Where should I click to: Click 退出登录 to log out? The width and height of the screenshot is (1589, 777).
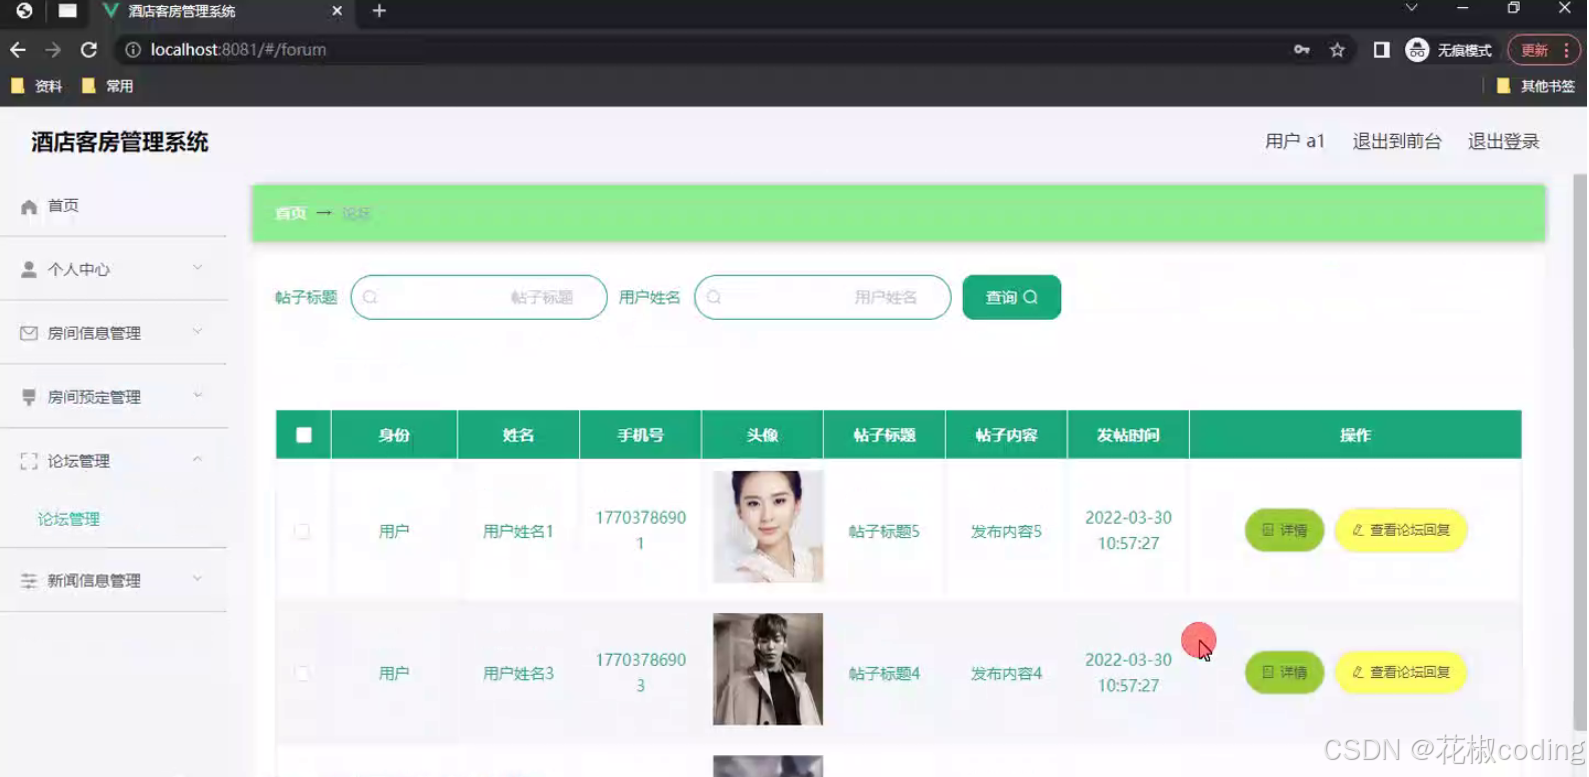(1503, 142)
